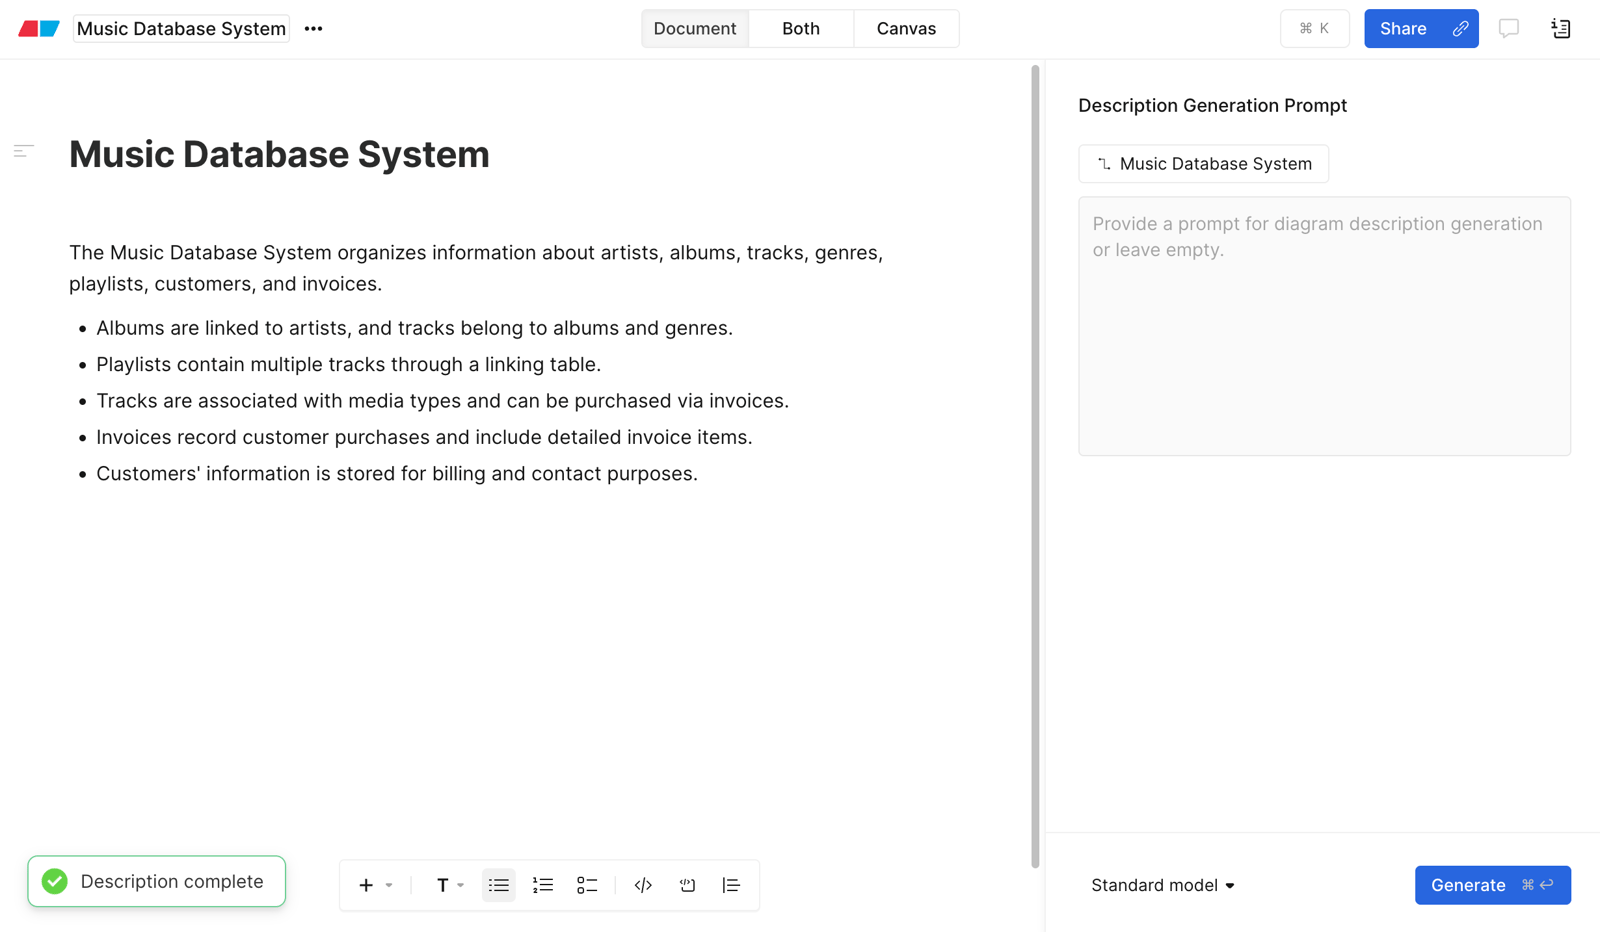Viewport: 1600px width, 932px height.
Task: Click the Share button
Action: pyautogui.click(x=1421, y=29)
